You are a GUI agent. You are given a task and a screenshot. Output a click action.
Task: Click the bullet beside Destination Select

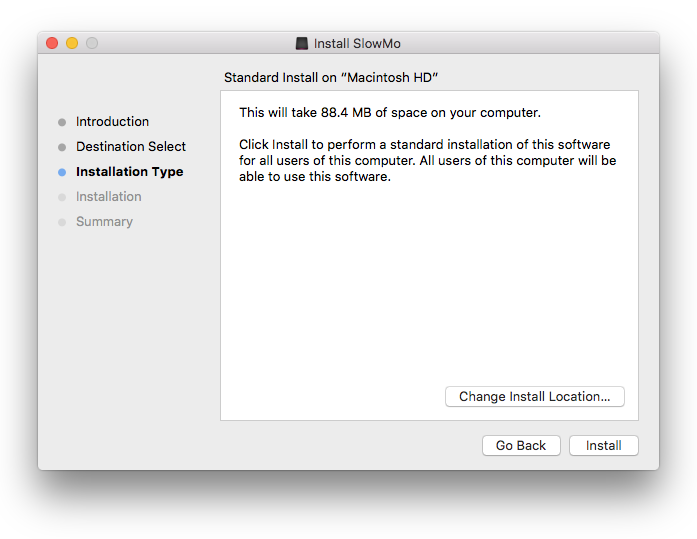coord(62,147)
